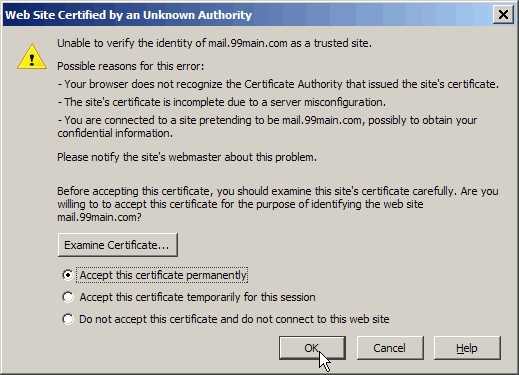Select the do-not-accept radio circle
Screen dimensions: 519x375
(68, 319)
